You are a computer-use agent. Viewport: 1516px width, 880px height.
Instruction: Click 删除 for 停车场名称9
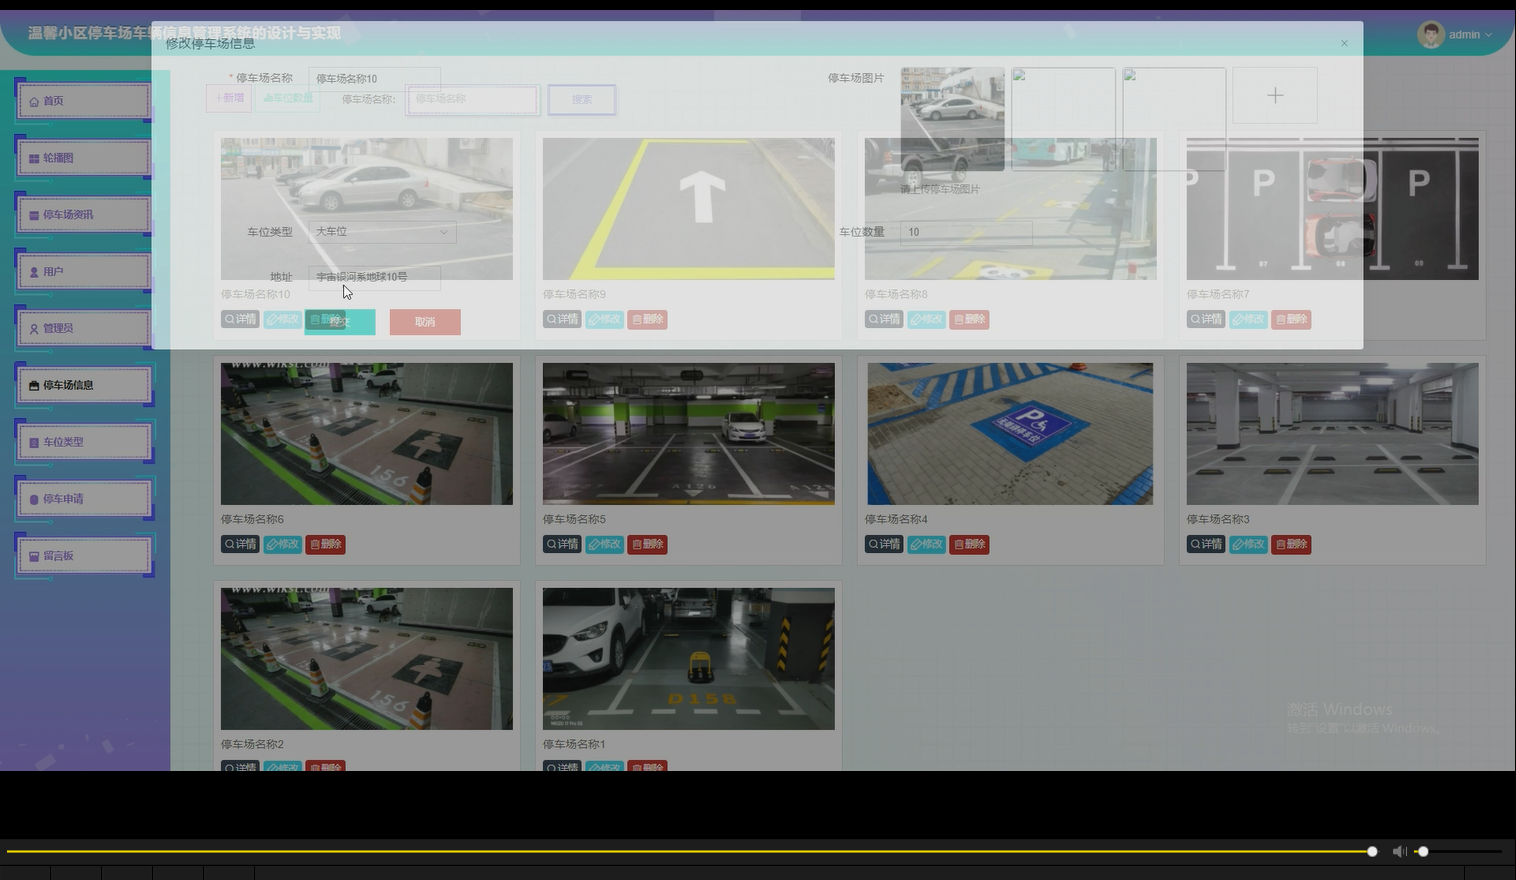tap(648, 319)
